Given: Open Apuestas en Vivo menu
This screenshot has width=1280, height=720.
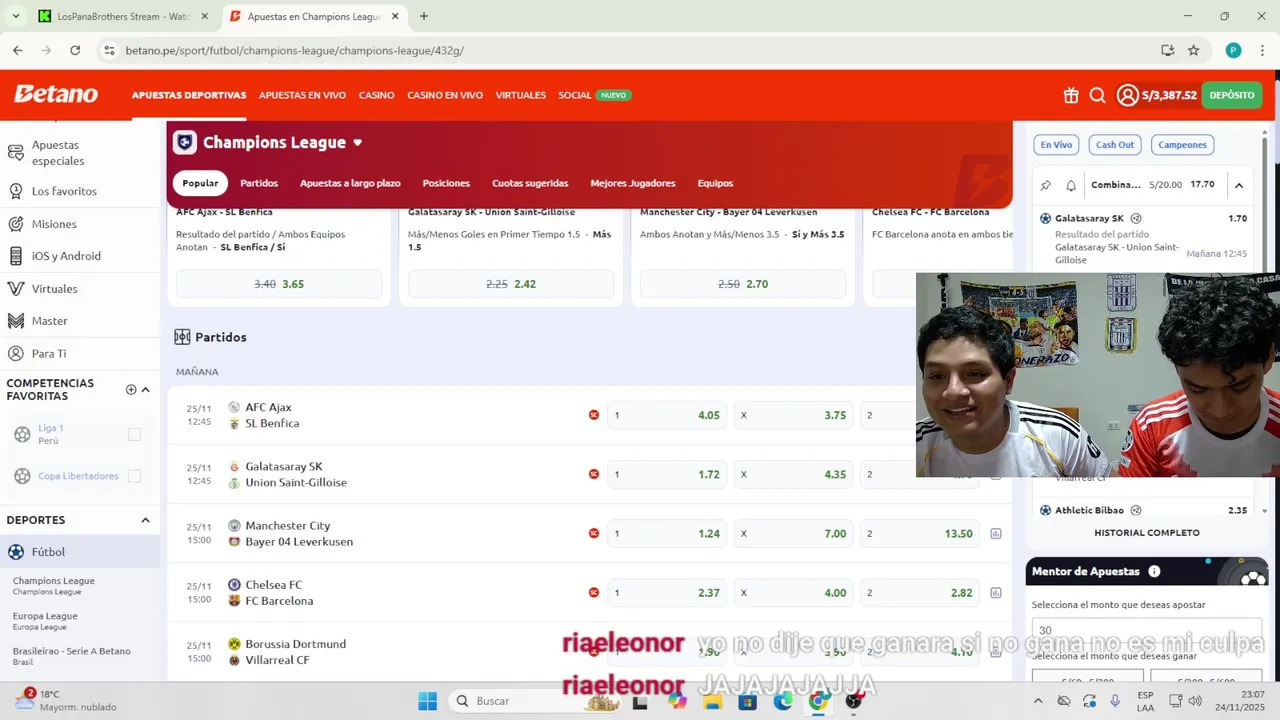Looking at the screenshot, I should click(x=302, y=95).
